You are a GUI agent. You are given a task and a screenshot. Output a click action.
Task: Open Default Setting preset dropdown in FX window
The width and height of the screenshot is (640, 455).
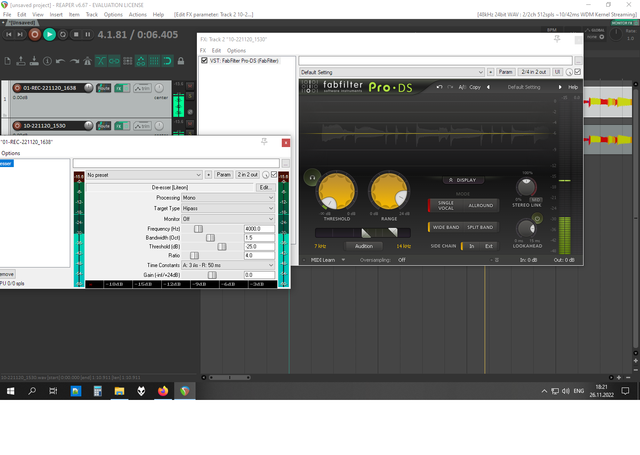click(x=391, y=72)
